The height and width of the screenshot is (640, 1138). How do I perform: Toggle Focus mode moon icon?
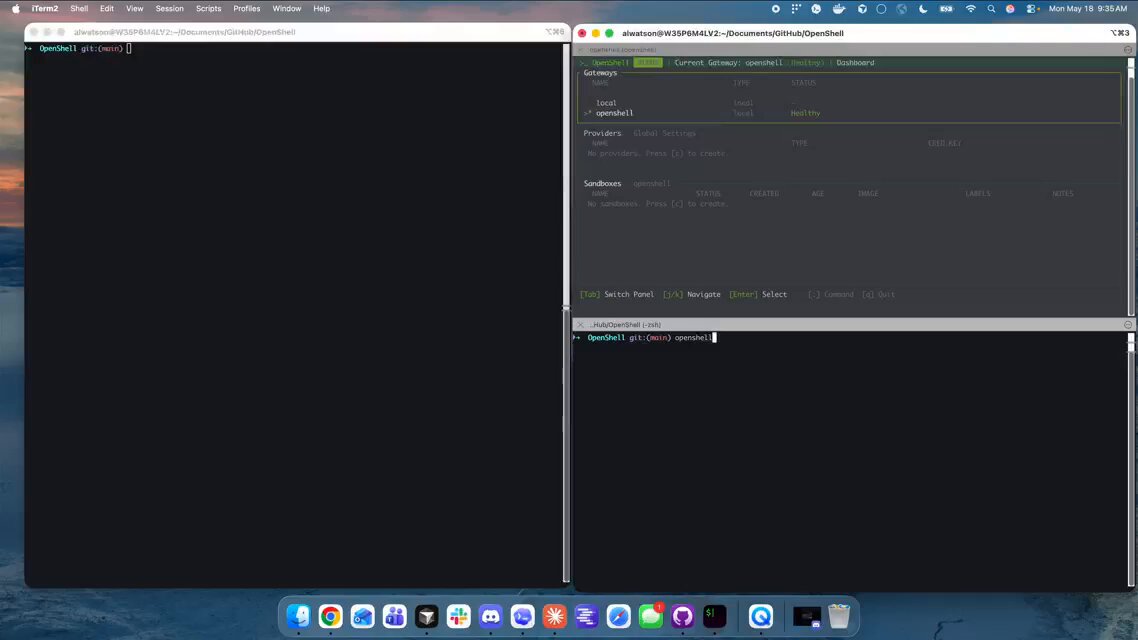[923, 9]
